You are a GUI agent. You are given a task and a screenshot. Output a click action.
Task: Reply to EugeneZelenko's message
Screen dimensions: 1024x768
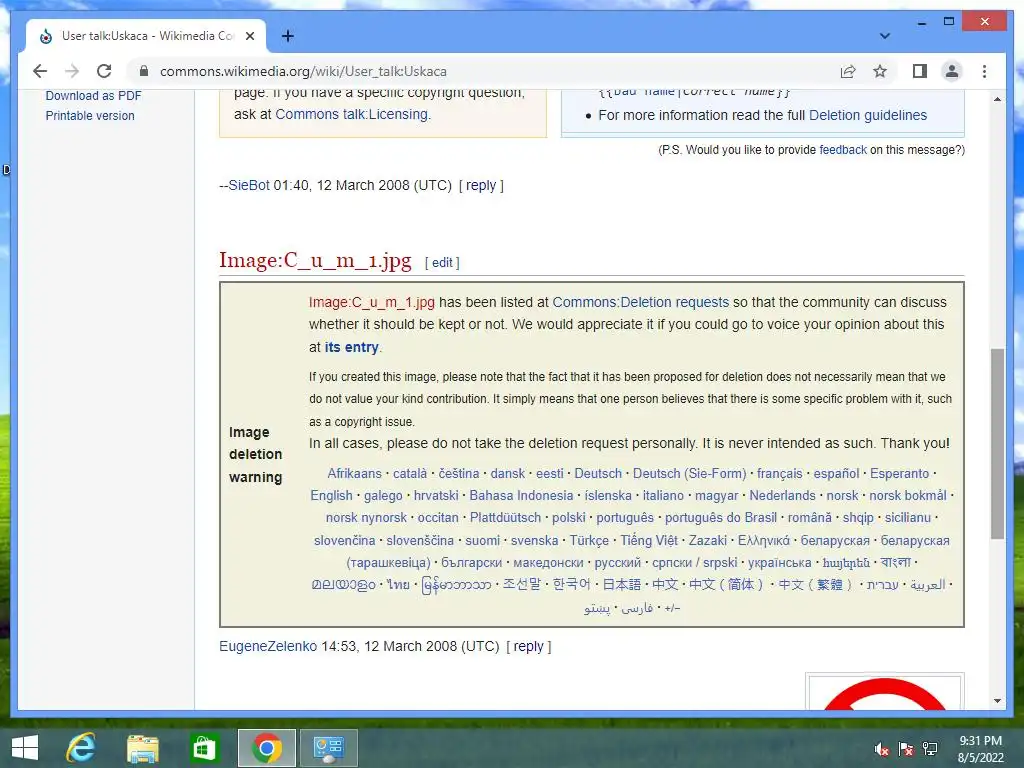[x=529, y=647]
